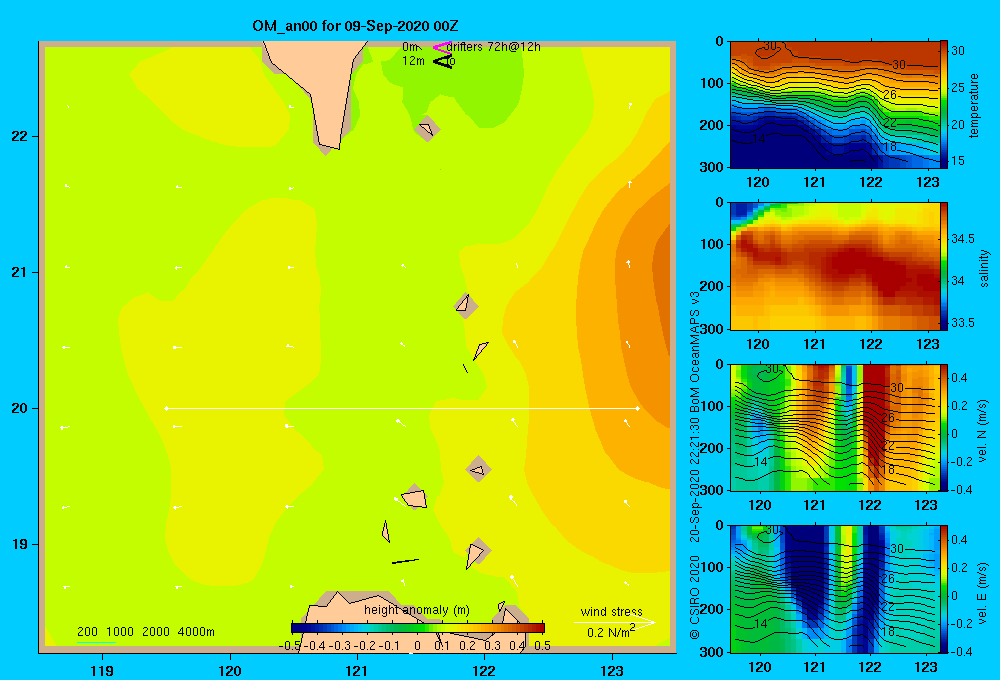Click the '15' tick on temperature color bar

[x=958, y=161]
